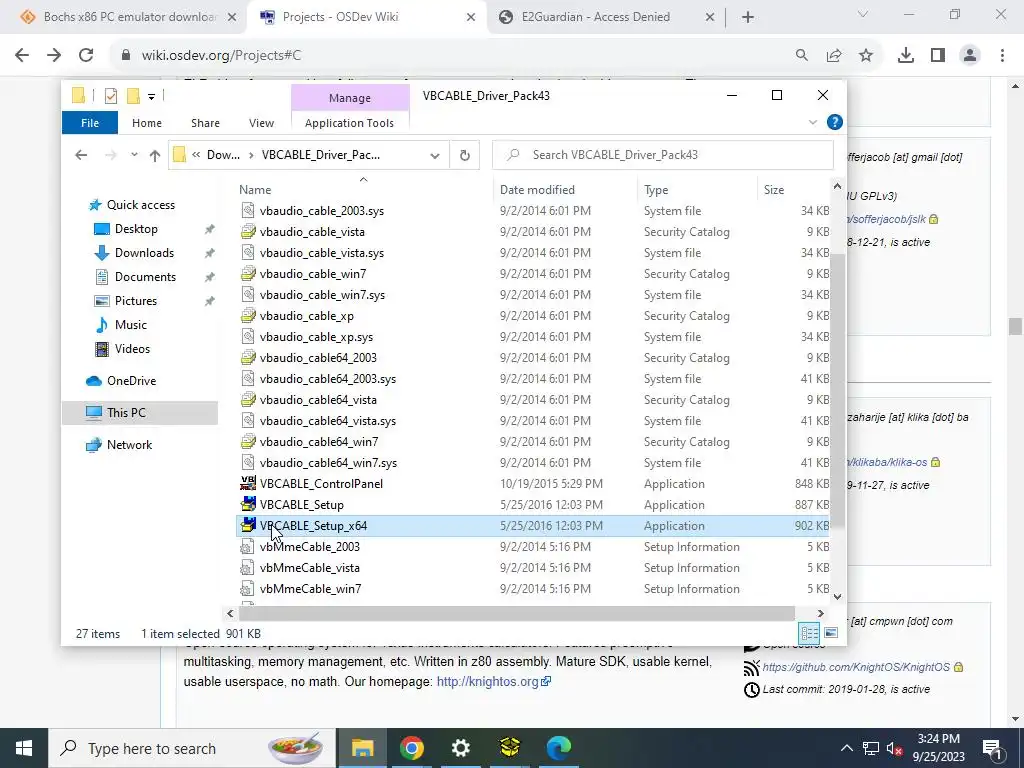This screenshot has width=1024, height=768.
Task: Open Pictures in navigation pane
Action: tap(135, 301)
